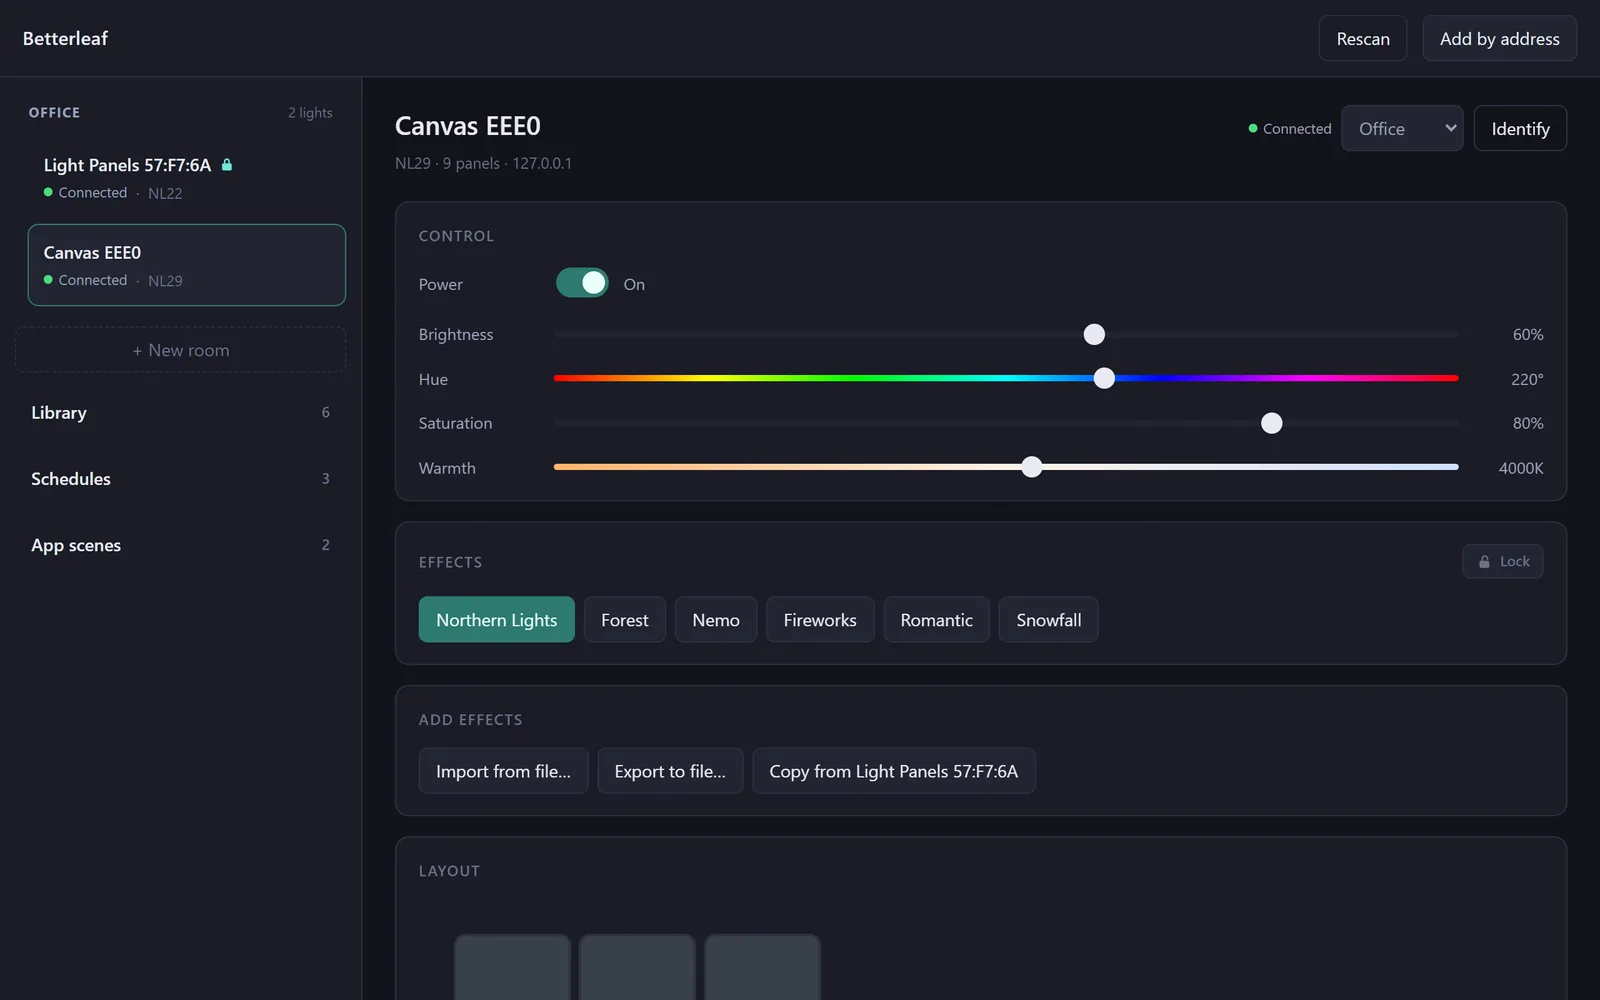Open the Schedules section

point(181,479)
